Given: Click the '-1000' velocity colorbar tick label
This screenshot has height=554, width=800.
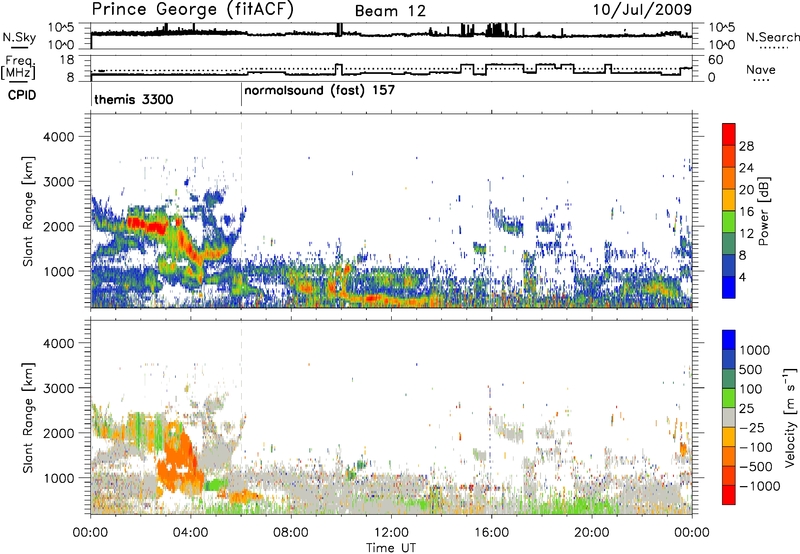Looking at the screenshot, I should [x=760, y=486].
